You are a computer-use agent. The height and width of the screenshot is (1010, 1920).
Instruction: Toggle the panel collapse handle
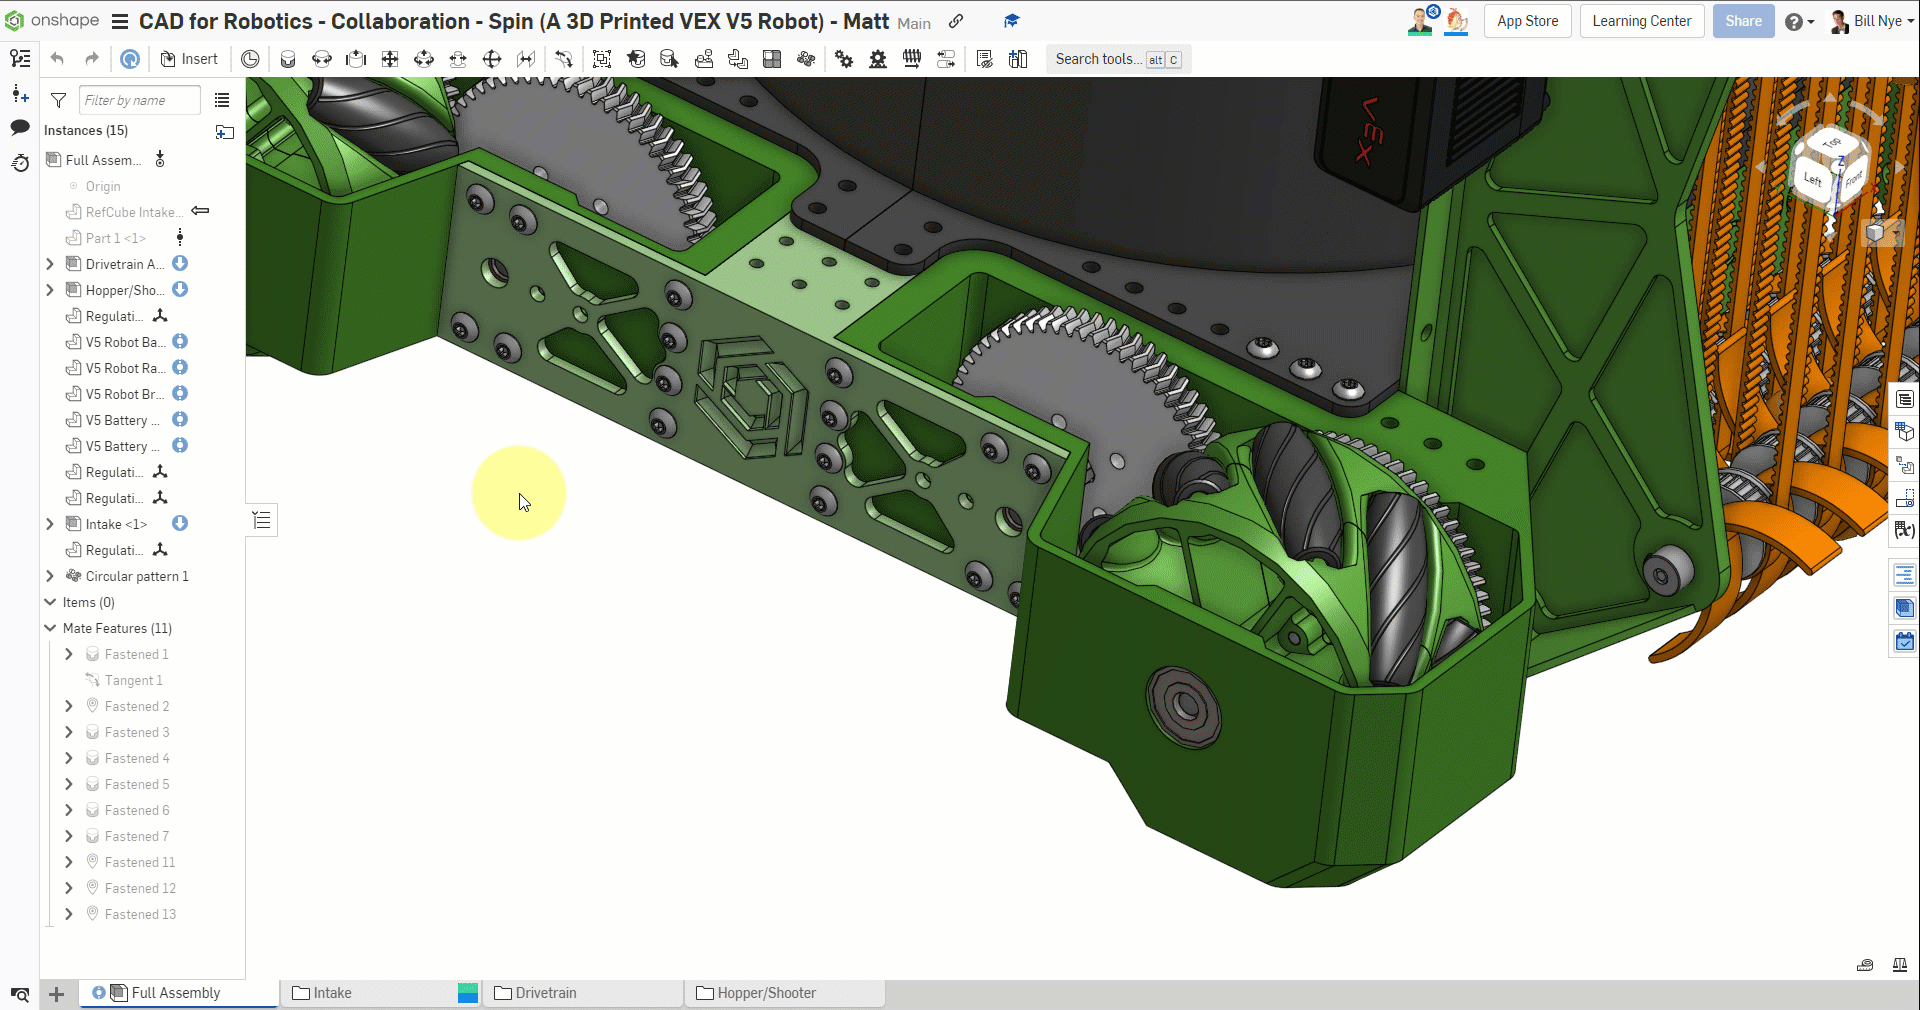tap(262, 520)
